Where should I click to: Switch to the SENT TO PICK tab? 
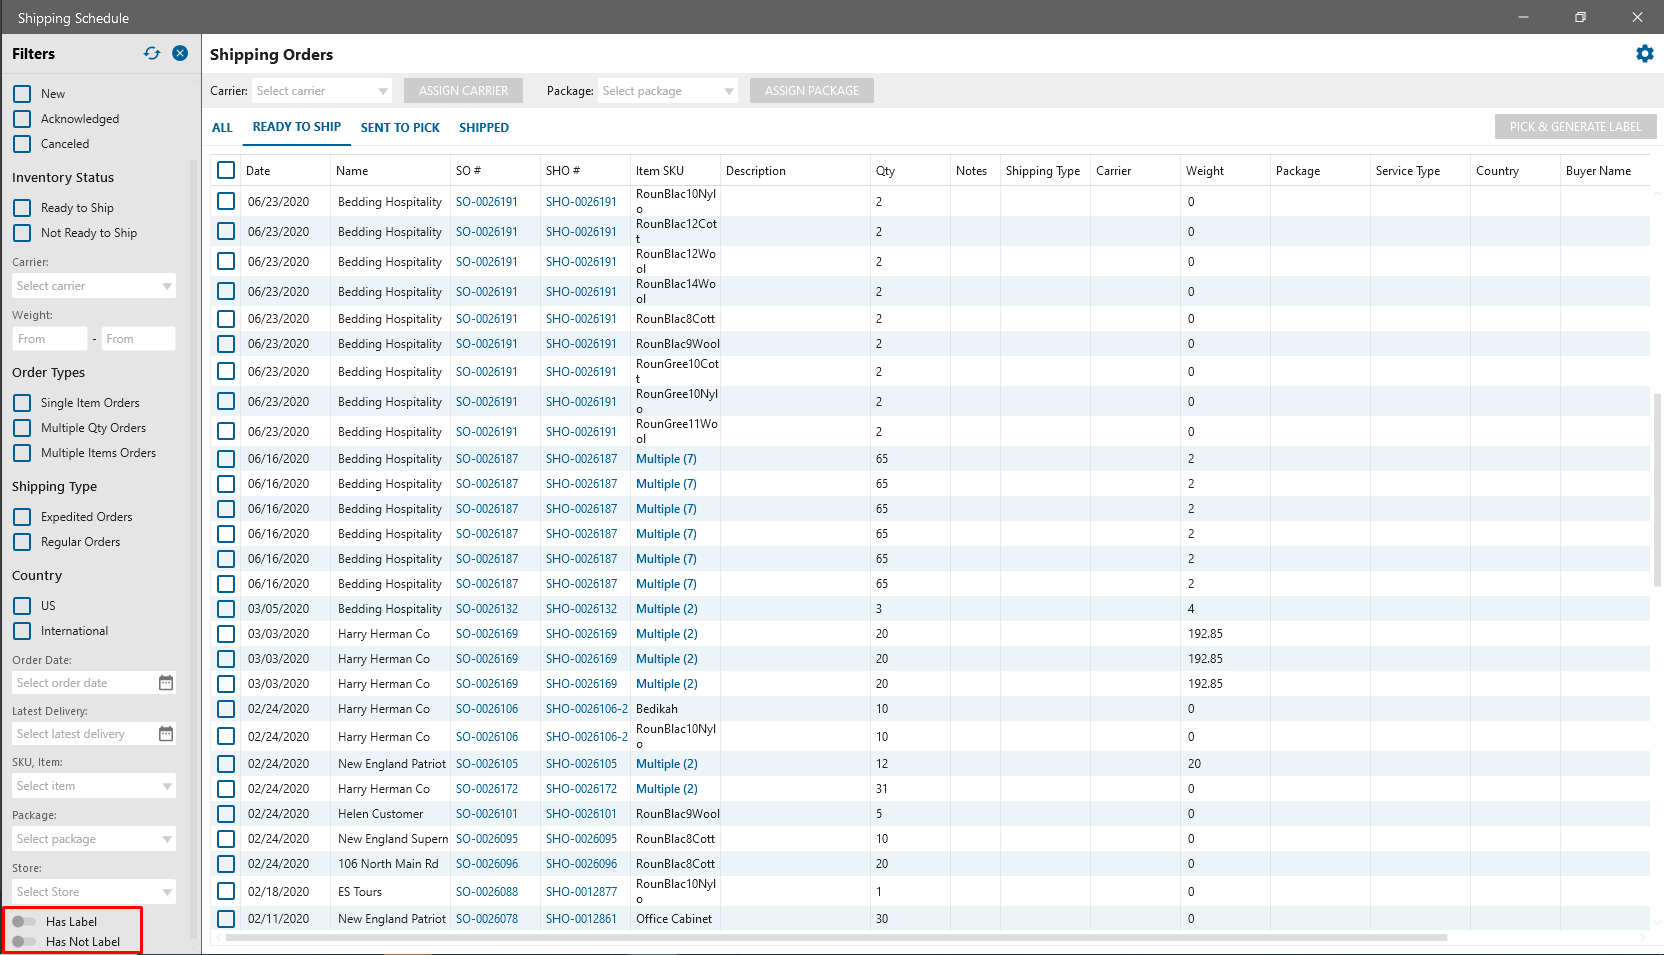point(400,128)
